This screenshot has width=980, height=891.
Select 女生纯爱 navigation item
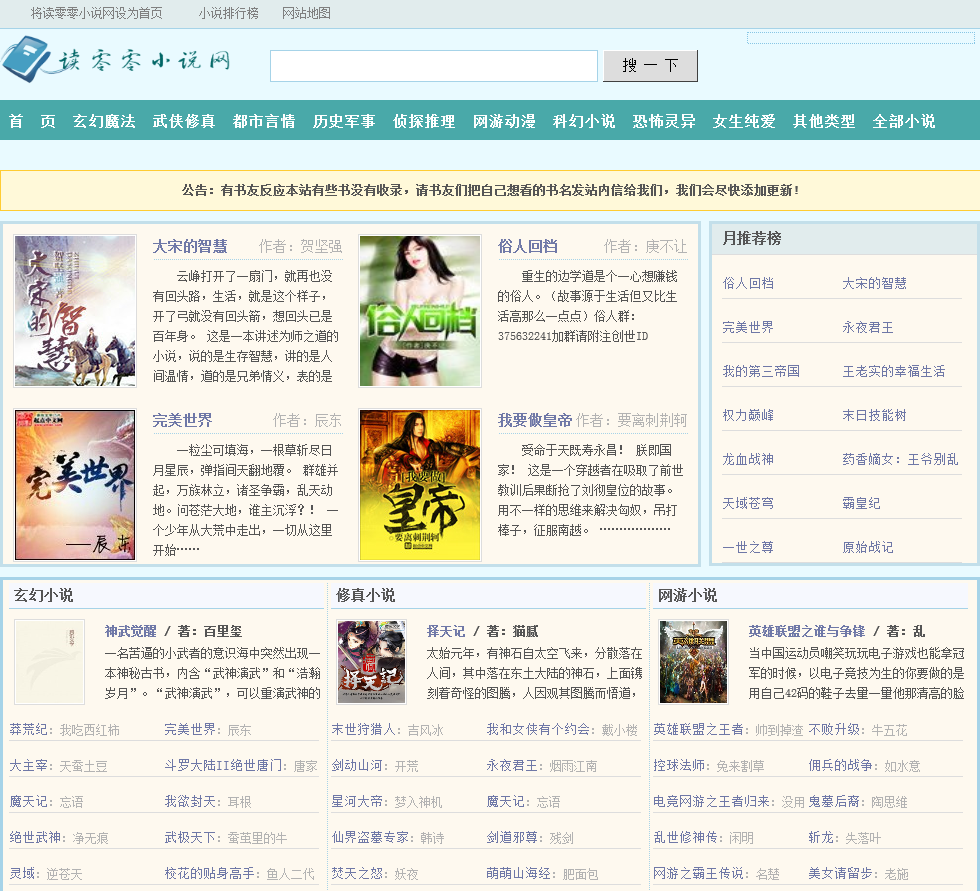point(744,121)
